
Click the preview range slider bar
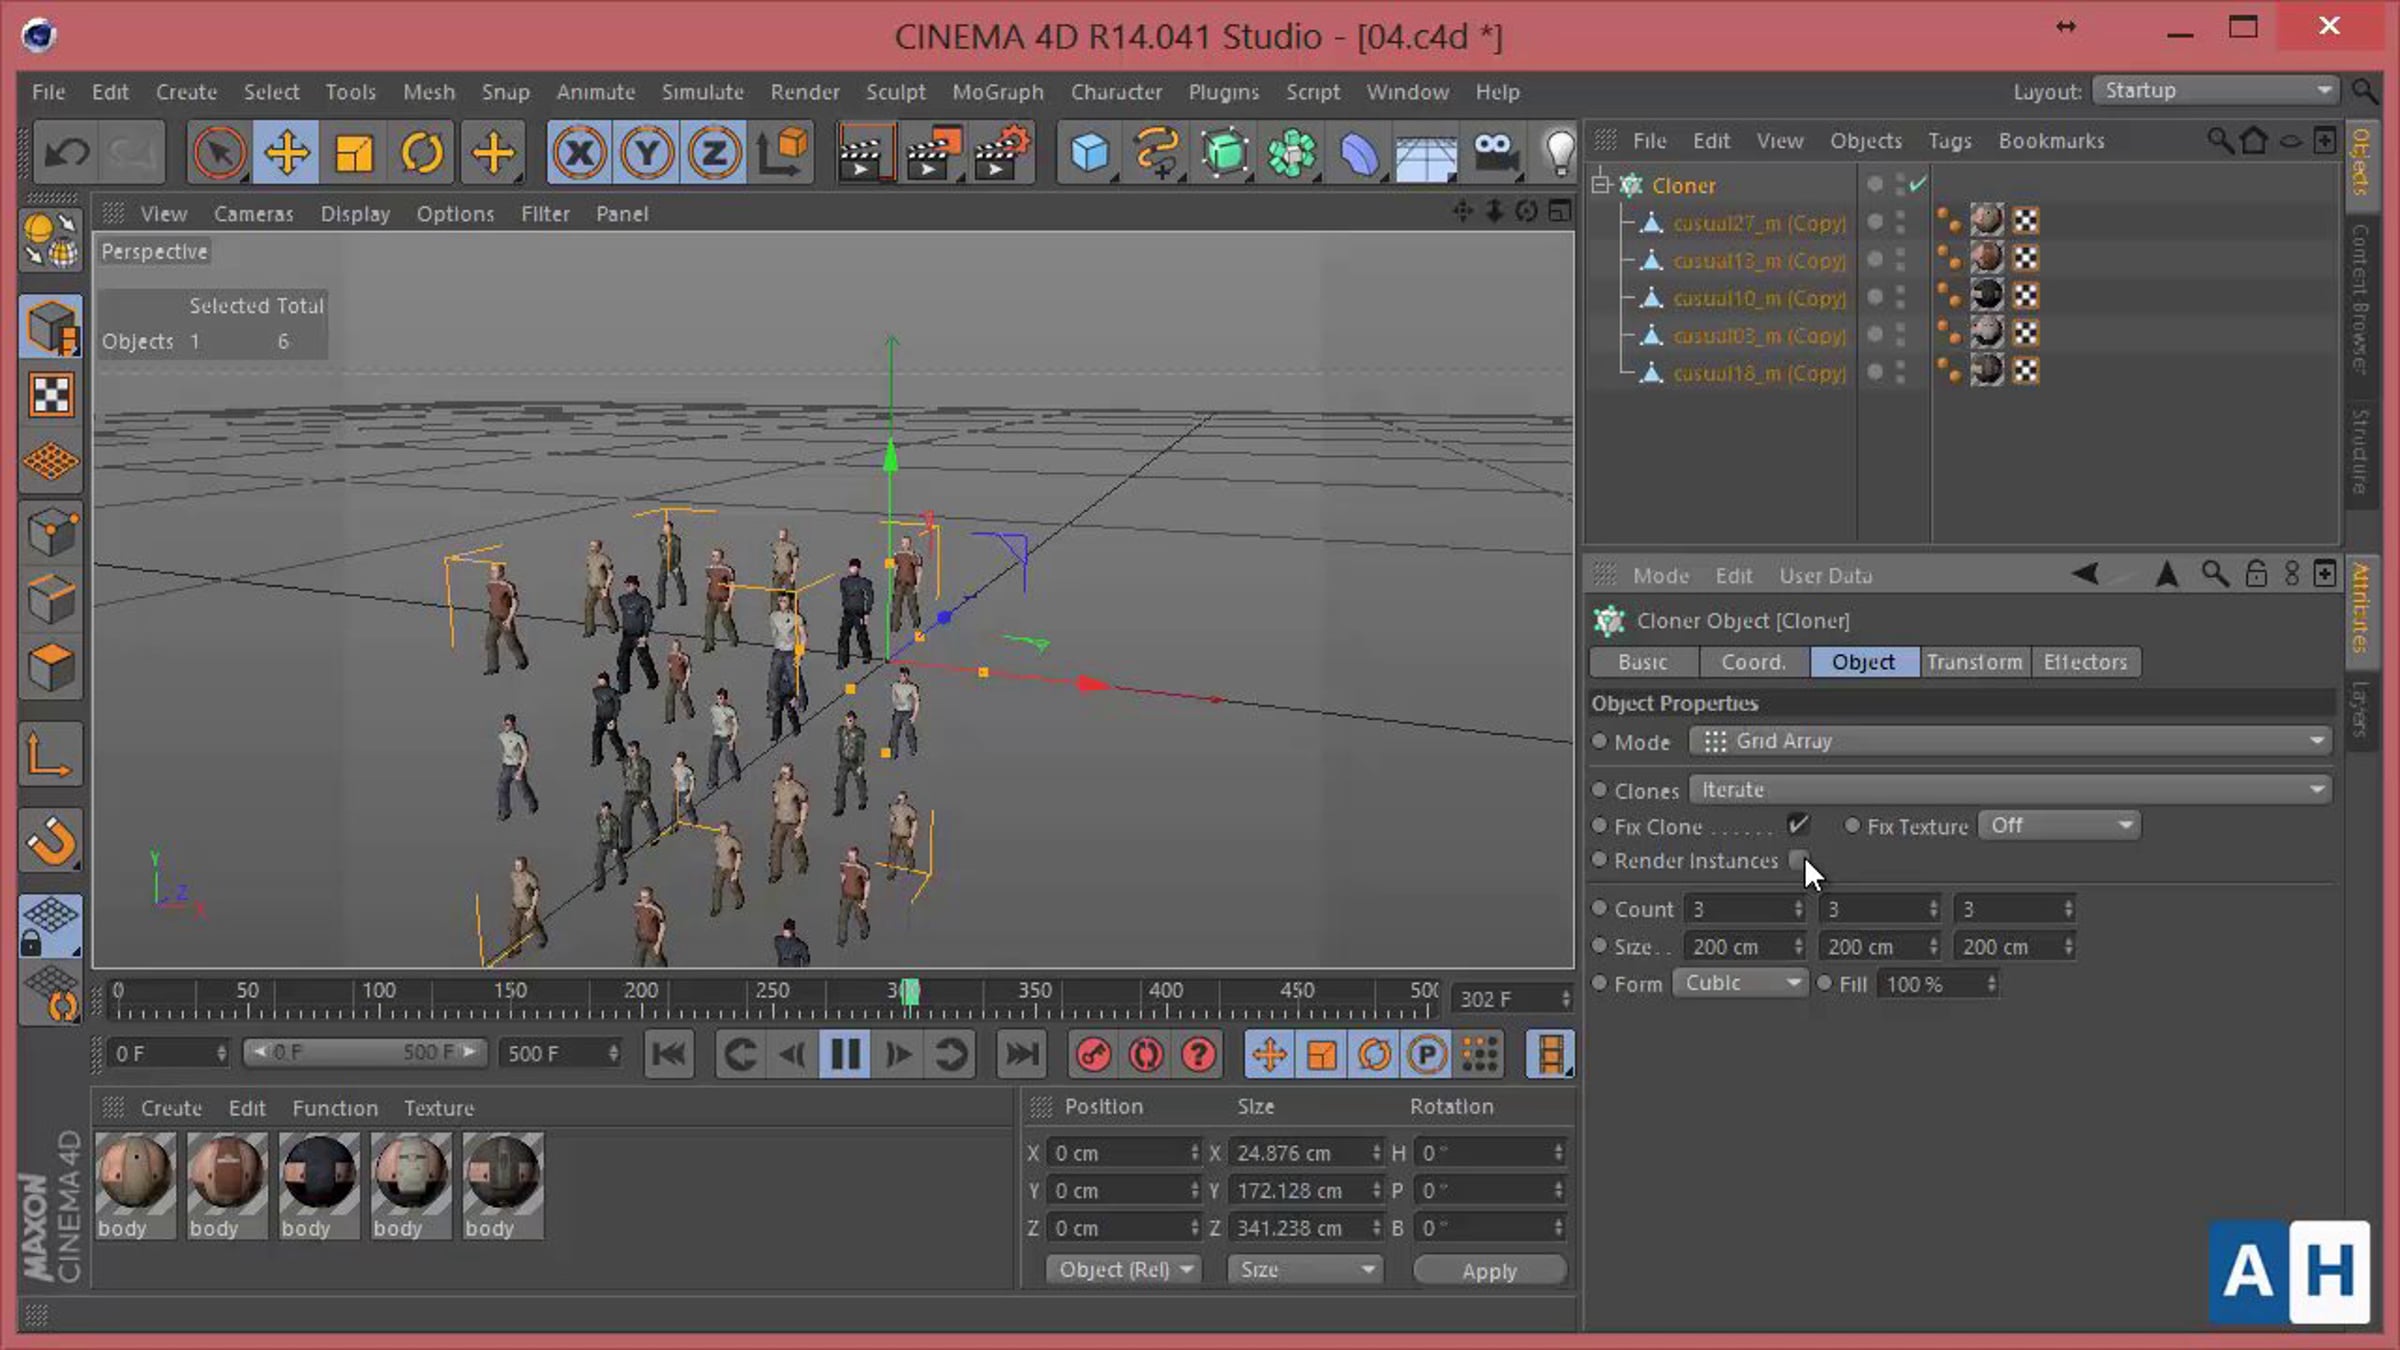pyautogui.click(x=365, y=1053)
